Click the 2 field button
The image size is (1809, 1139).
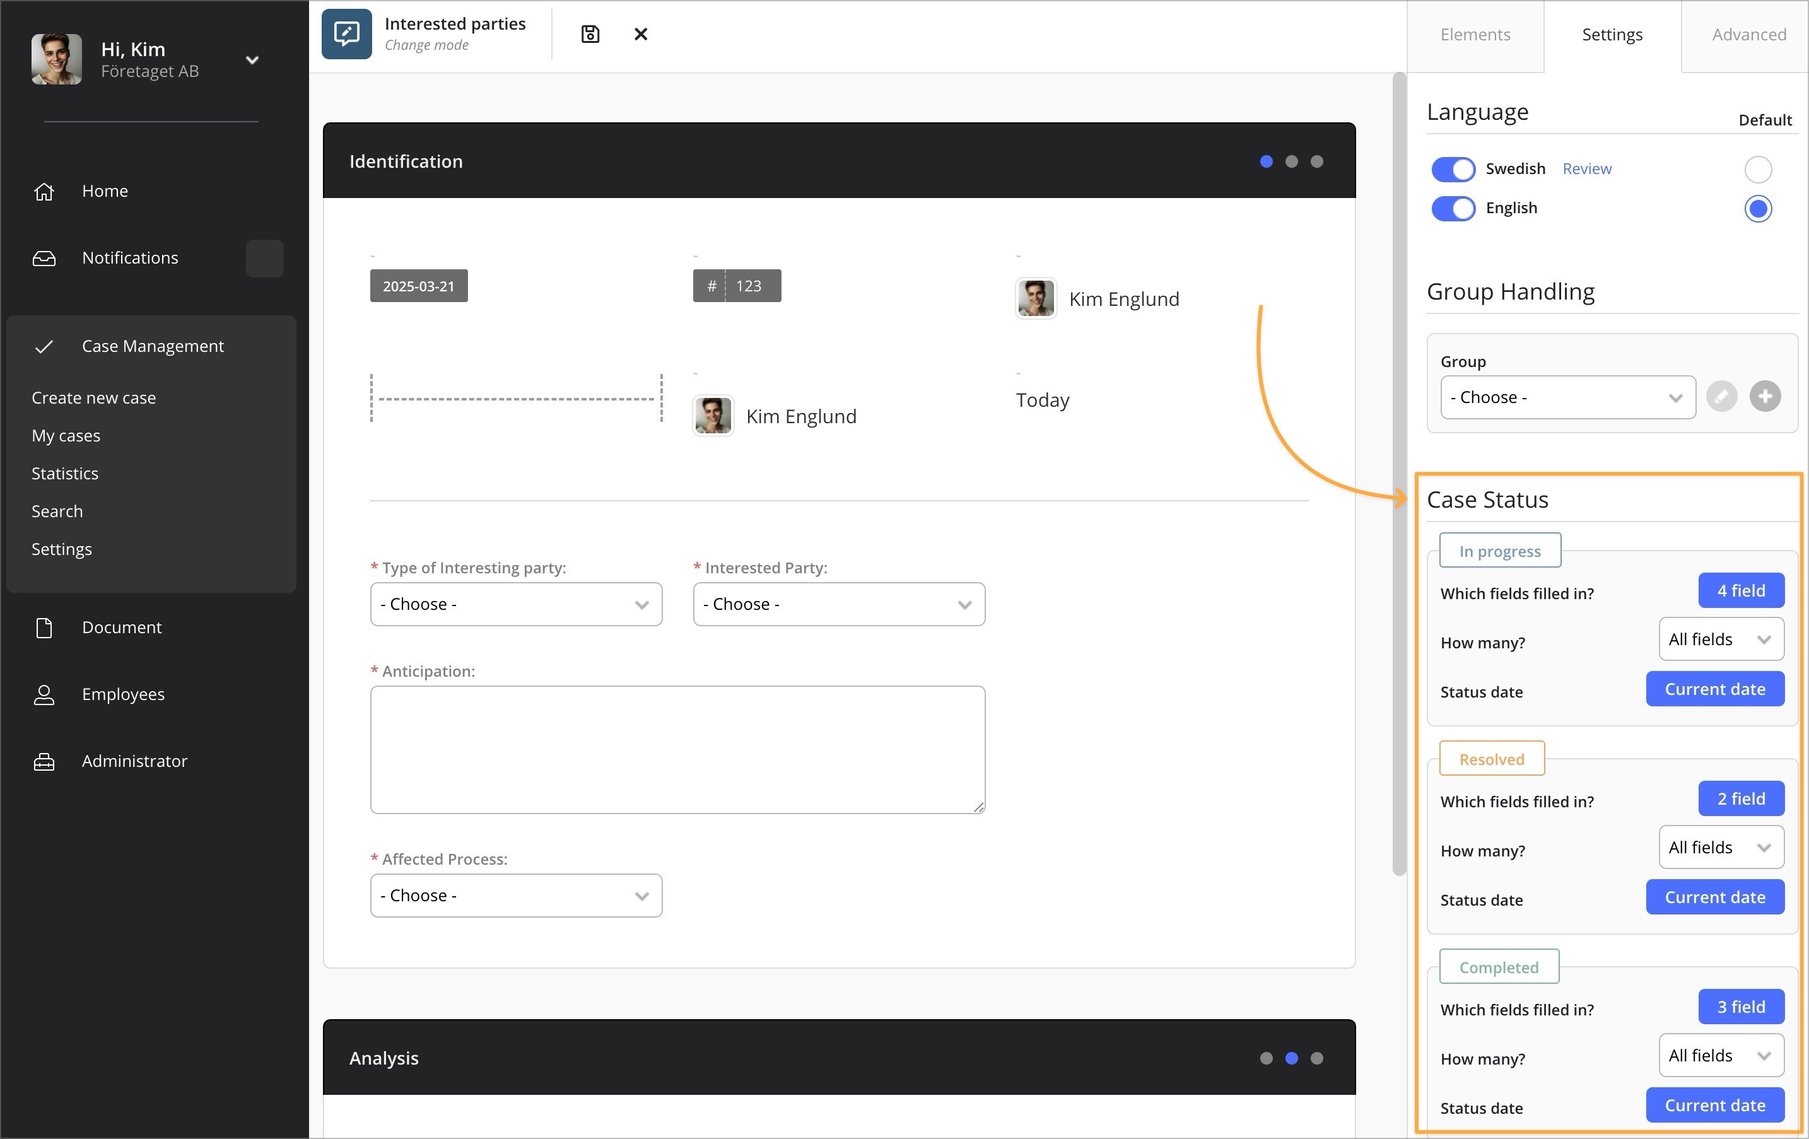point(1741,799)
